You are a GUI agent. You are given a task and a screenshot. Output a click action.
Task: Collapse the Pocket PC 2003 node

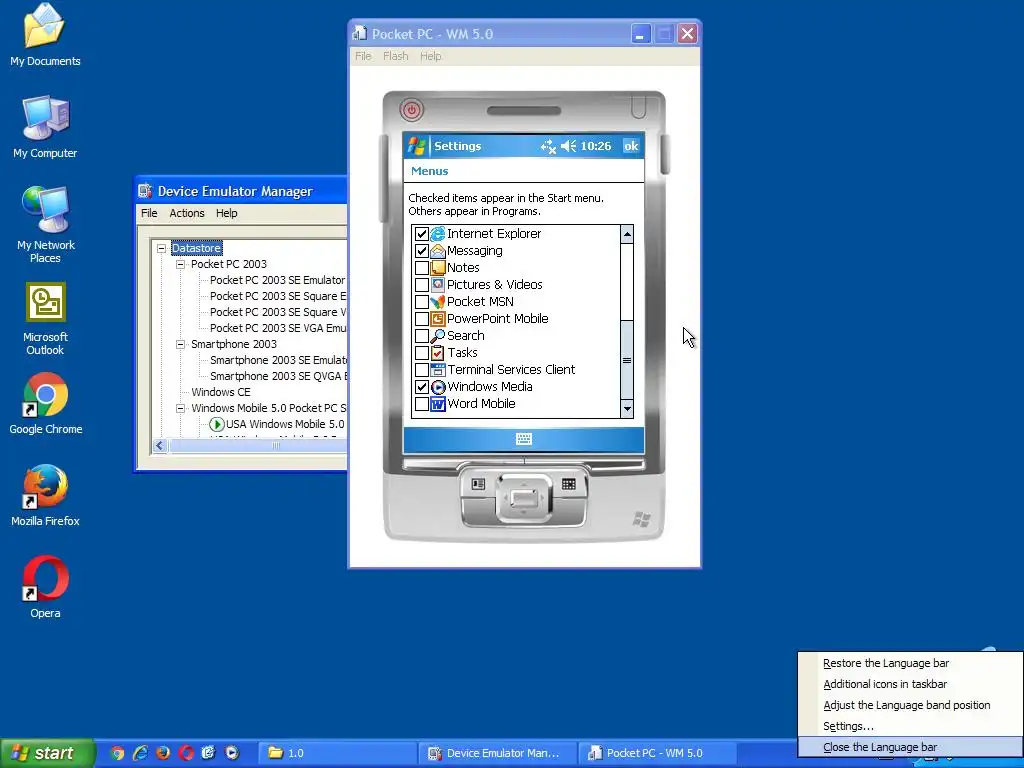pos(180,264)
